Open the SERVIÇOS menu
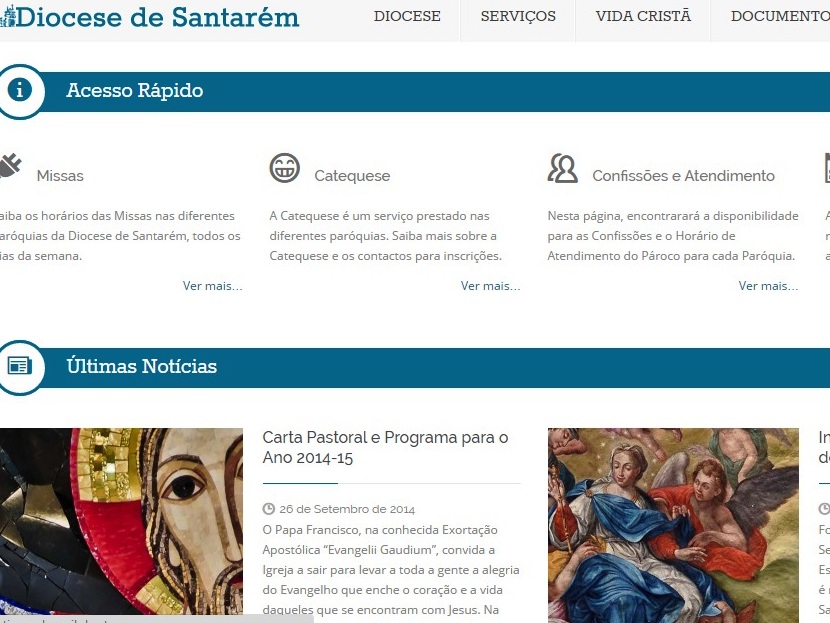The width and height of the screenshot is (830, 623). [x=518, y=16]
